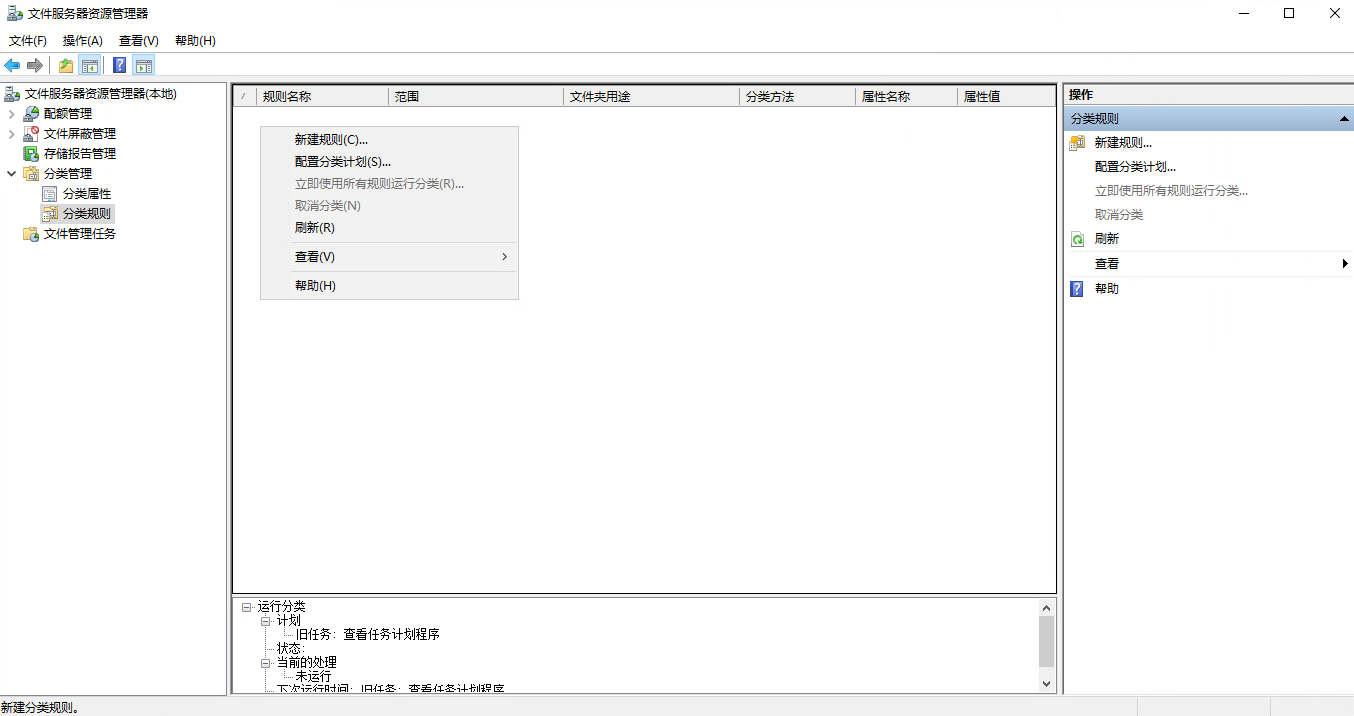Click 配置分类计划... in Actions pane
The image size is (1354, 716).
pos(1135,167)
